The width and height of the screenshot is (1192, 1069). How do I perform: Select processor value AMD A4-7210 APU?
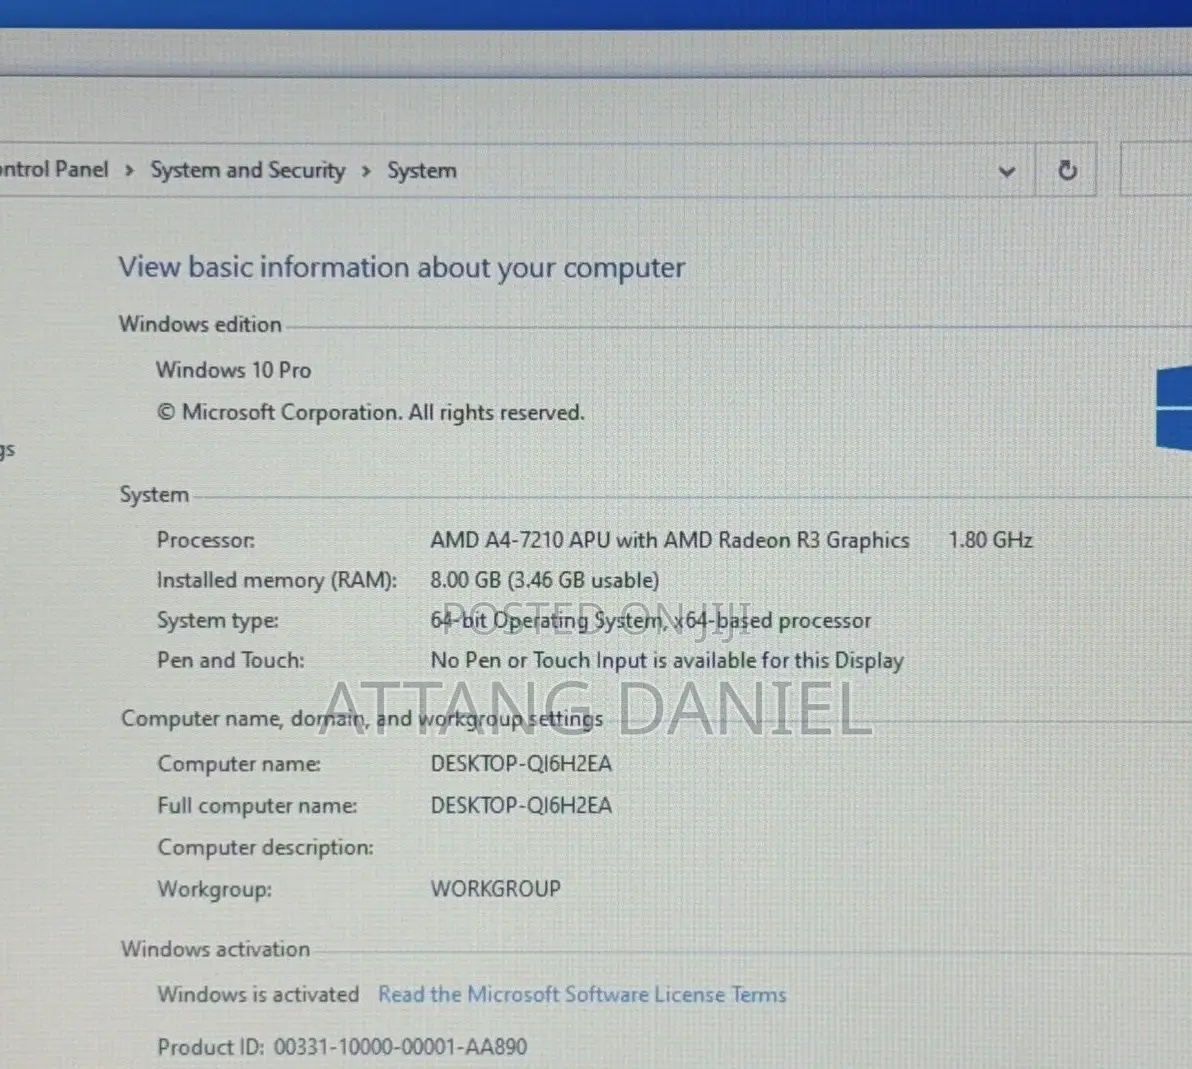670,540
